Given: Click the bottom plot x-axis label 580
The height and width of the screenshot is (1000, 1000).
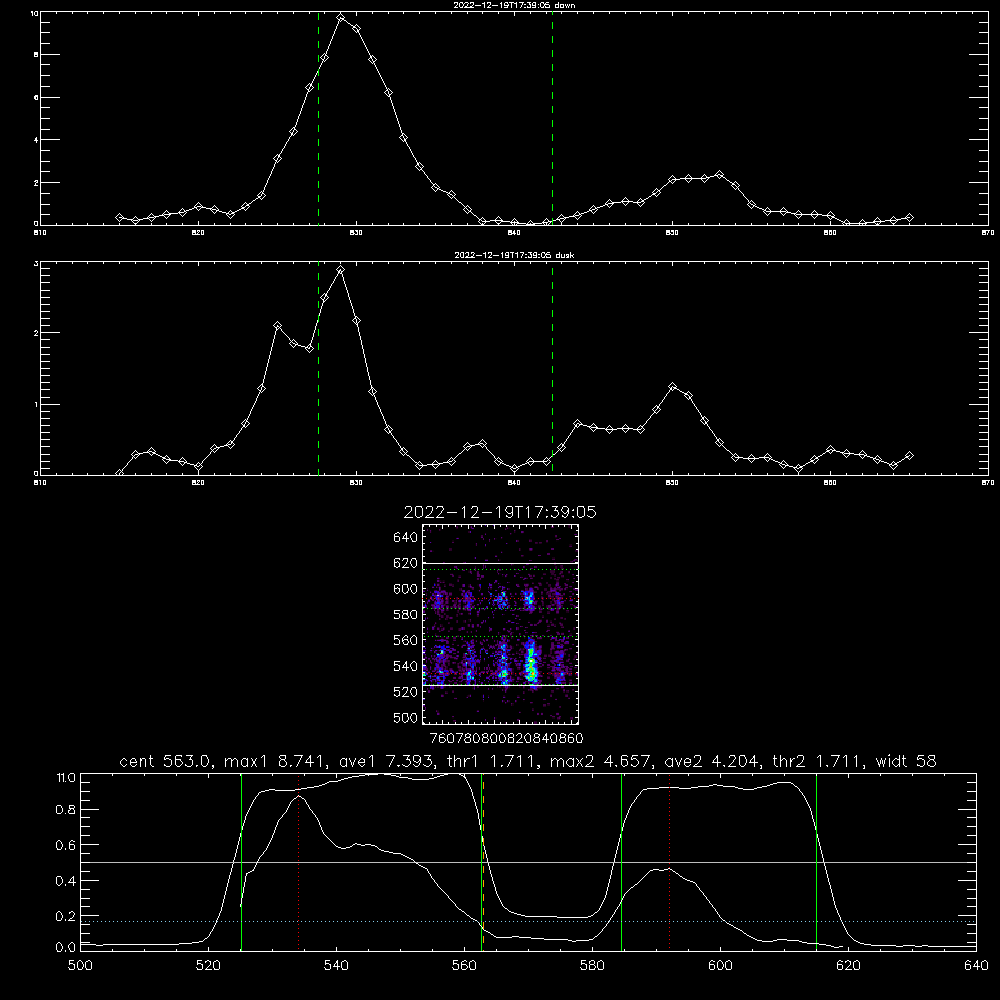Looking at the screenshot, I should [x=592, y=966].
